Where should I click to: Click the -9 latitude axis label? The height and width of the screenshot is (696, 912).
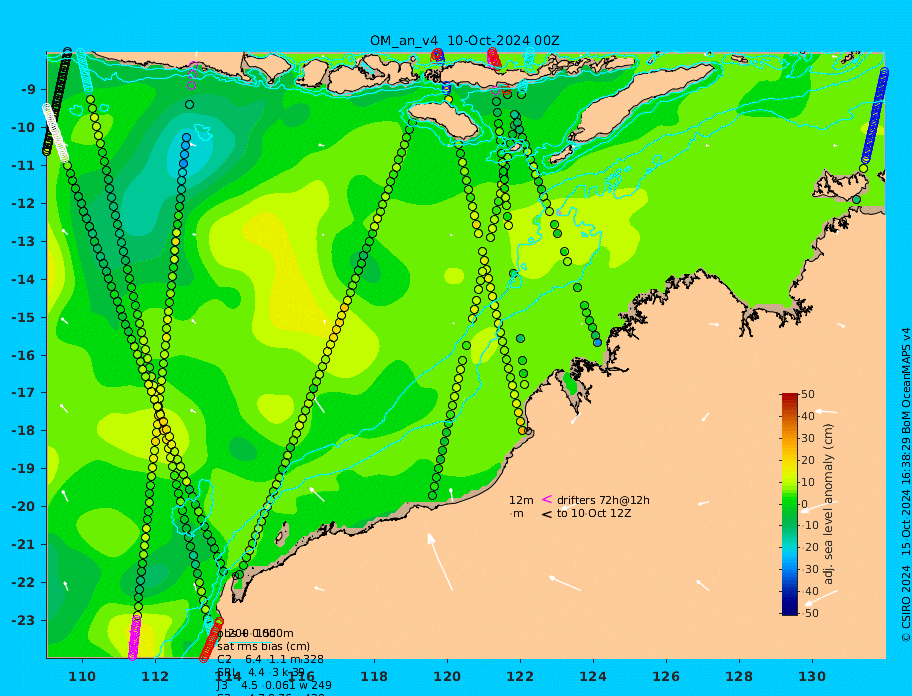point(28,90)
